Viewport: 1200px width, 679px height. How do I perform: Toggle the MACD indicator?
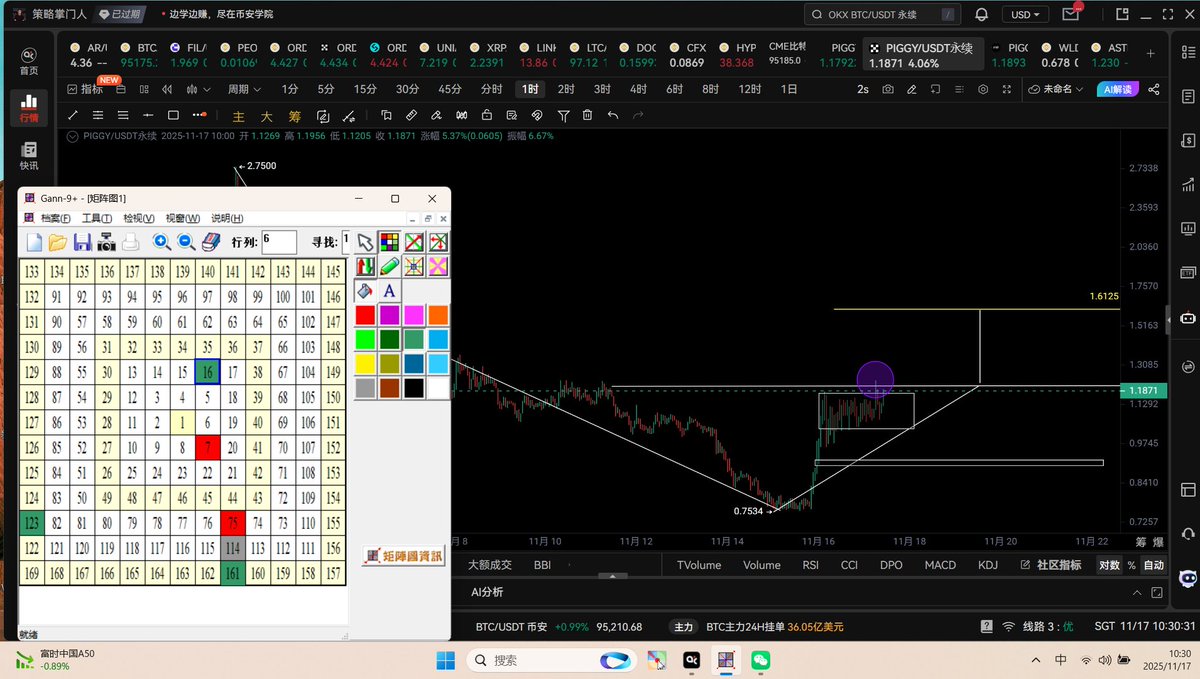pyautogui.click(x=940, y=565)
